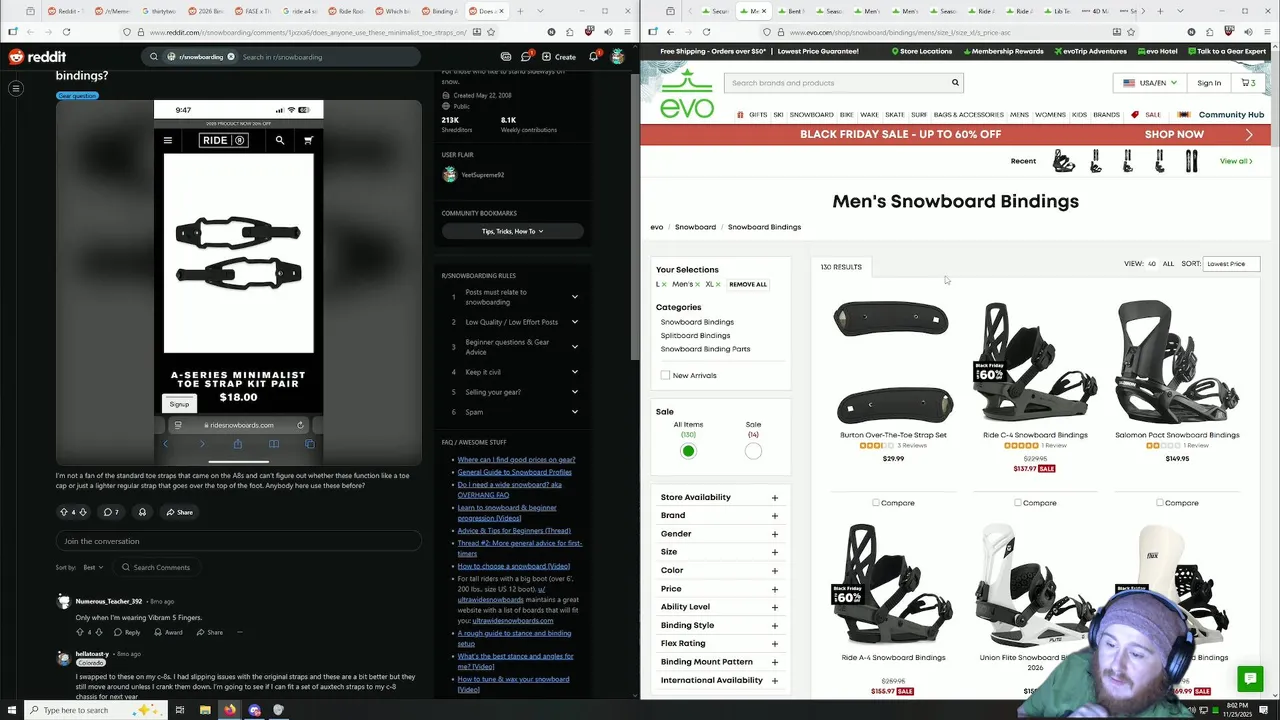Check Compare for Burton Over-The-Toe Strap Set
This screenshot has height=720, width=1280.
pos(876,503)
